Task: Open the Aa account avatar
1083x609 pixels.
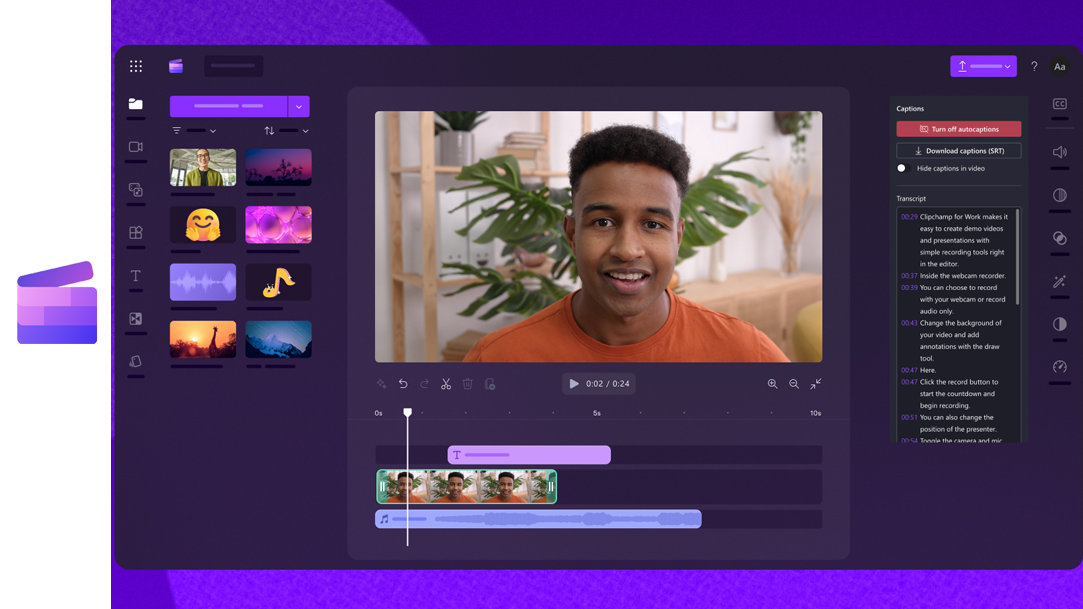Action: click(x=1060, y=66)
